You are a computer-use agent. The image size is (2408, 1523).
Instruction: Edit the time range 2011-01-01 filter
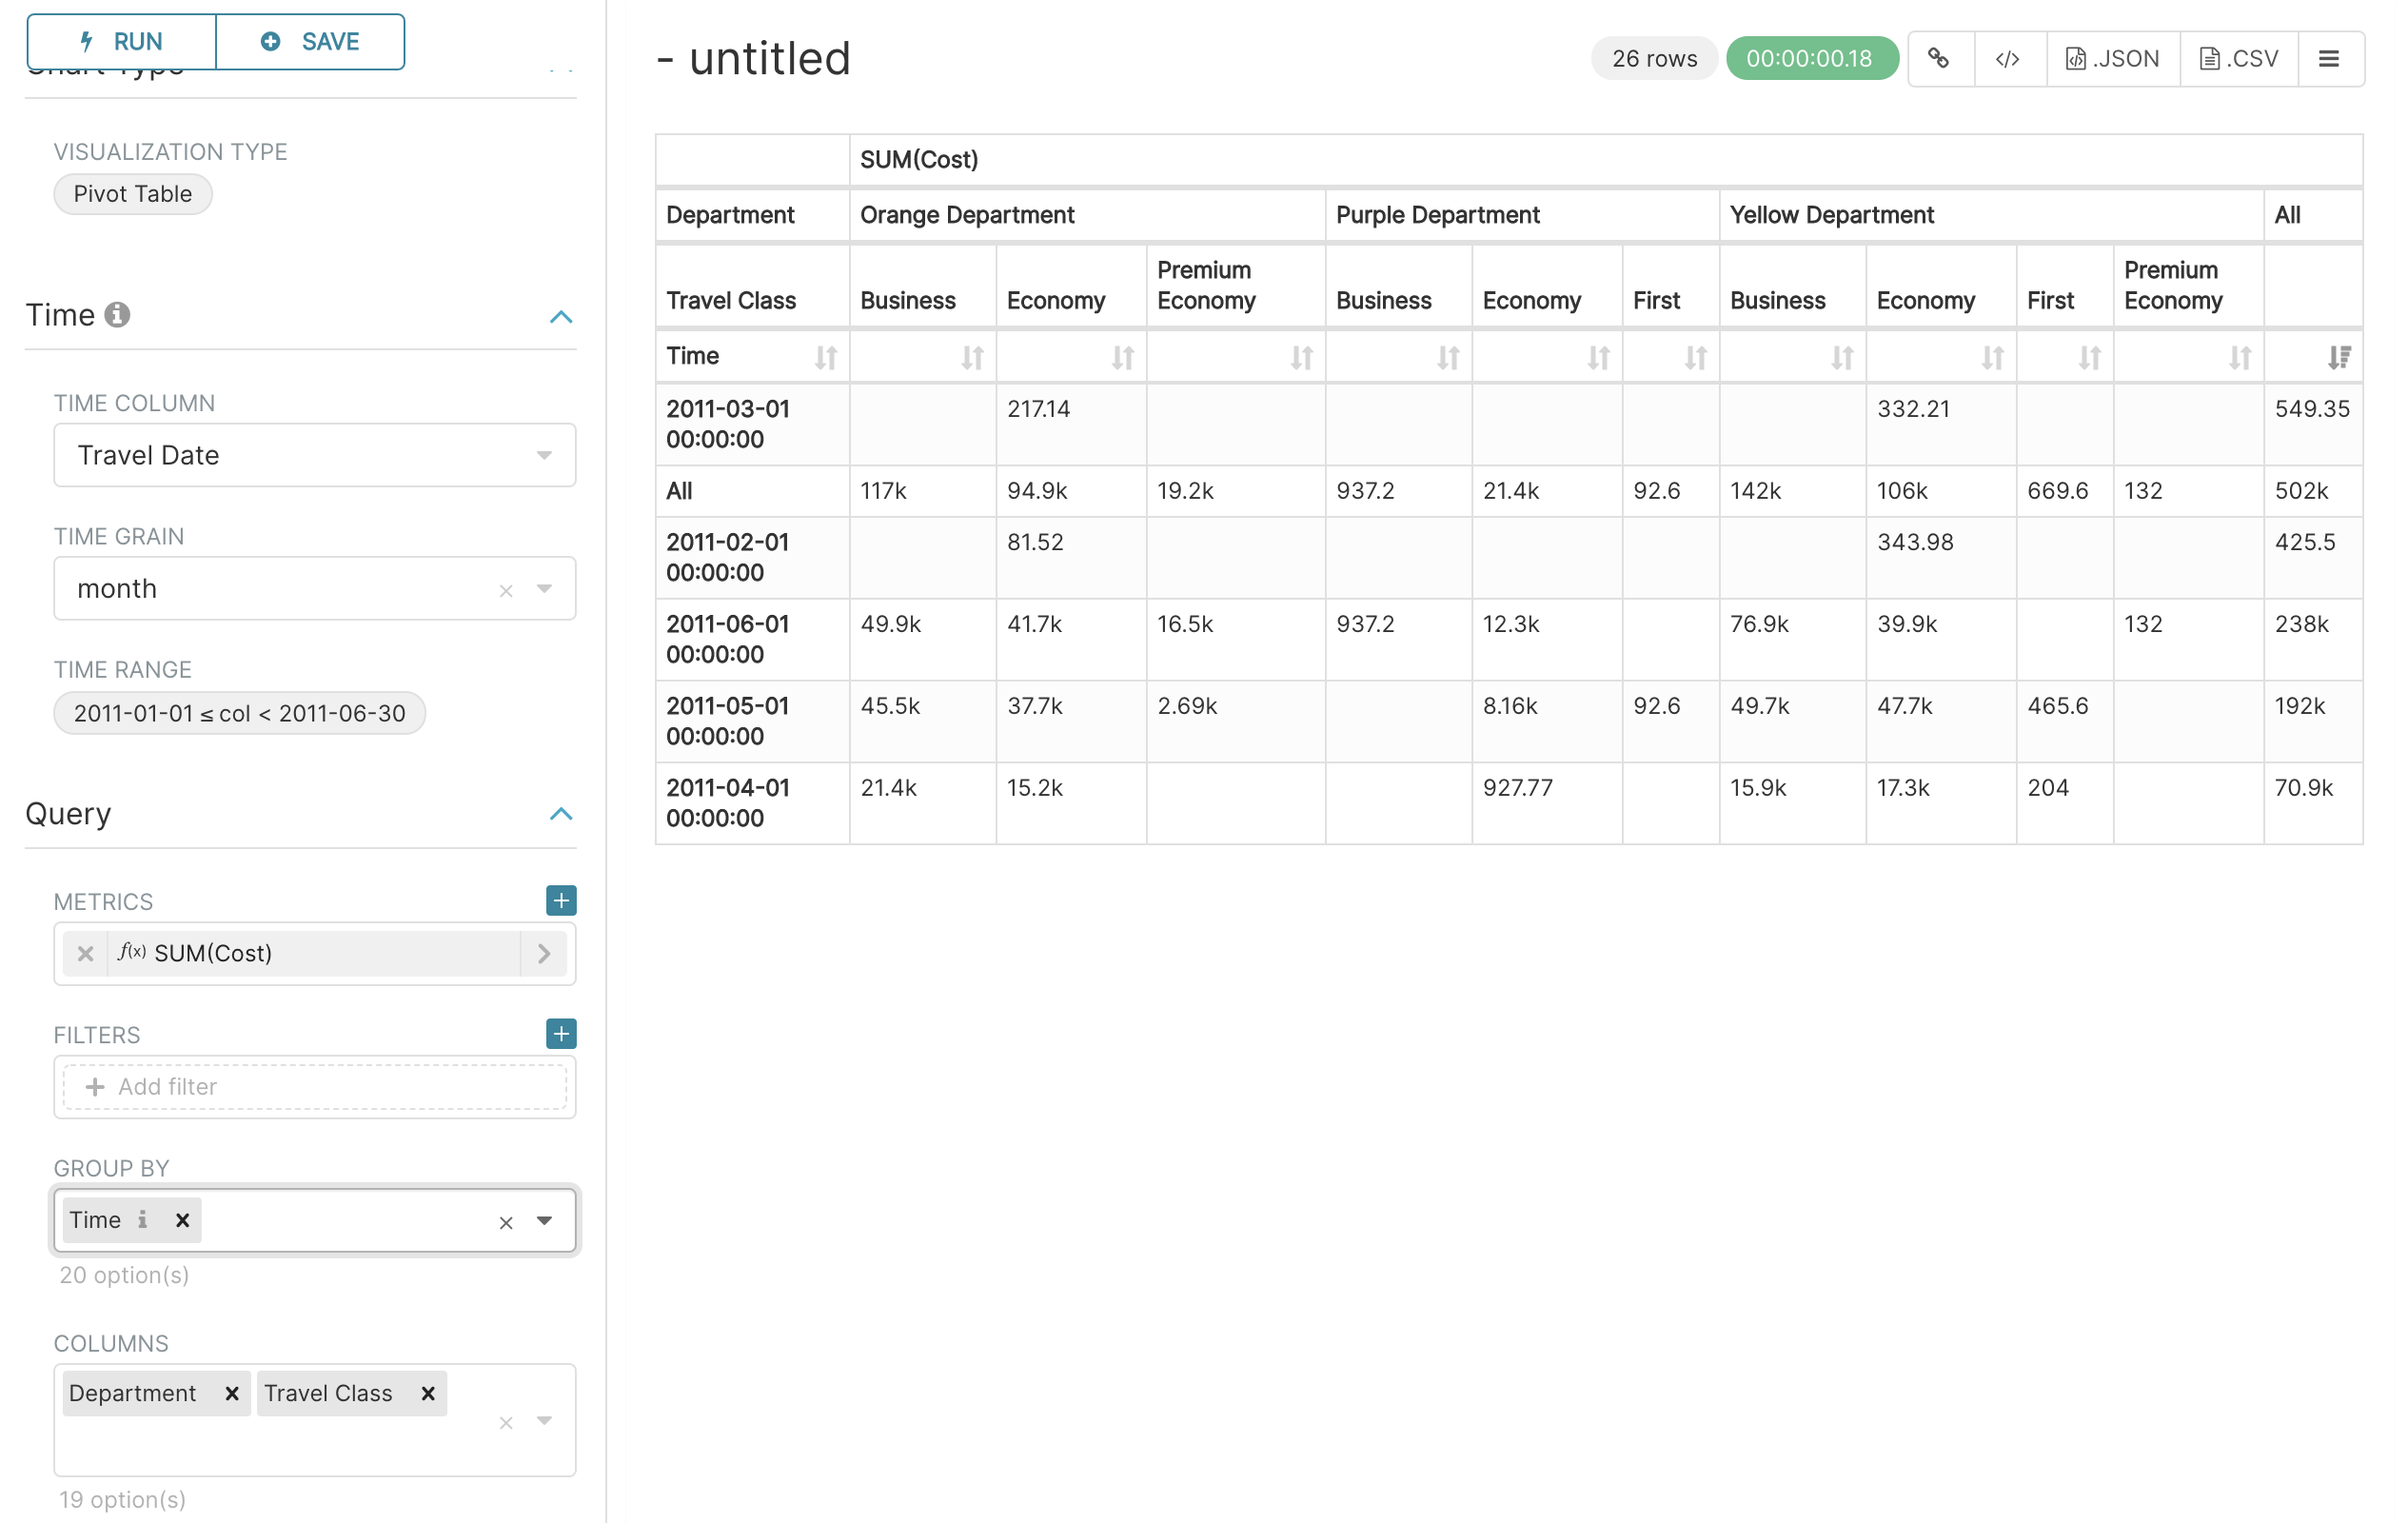coord(239,713)
